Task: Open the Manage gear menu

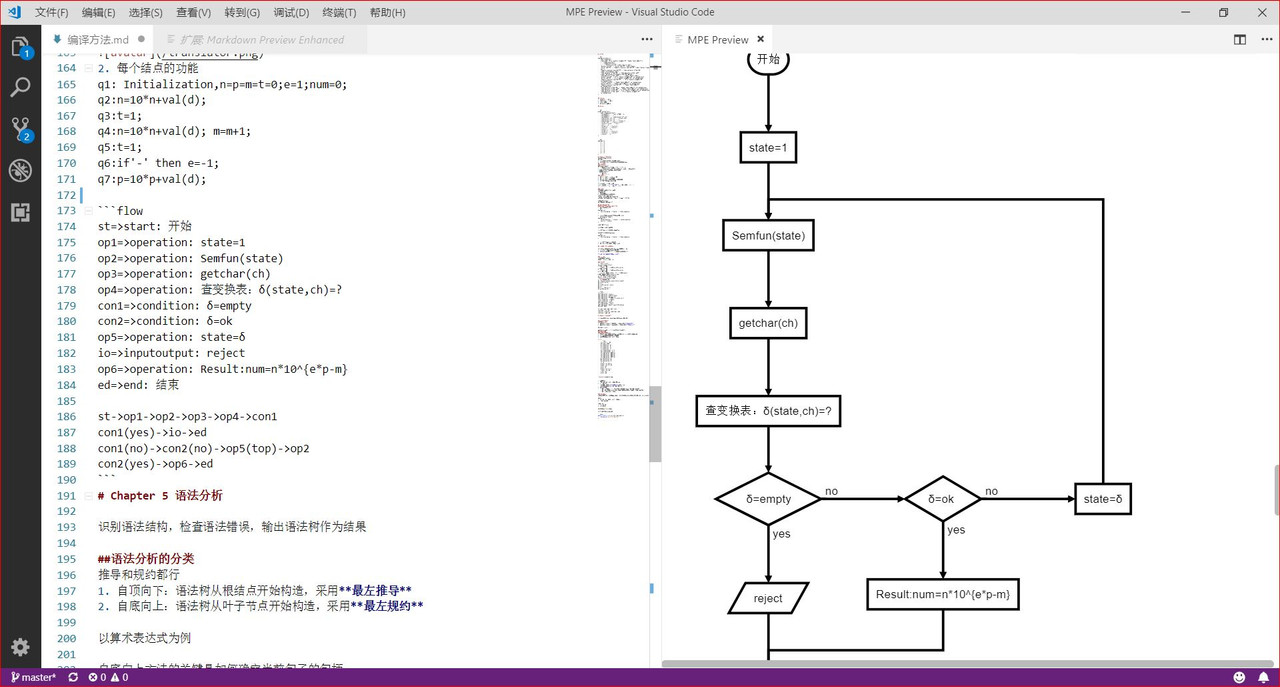Action: (20, 646)
